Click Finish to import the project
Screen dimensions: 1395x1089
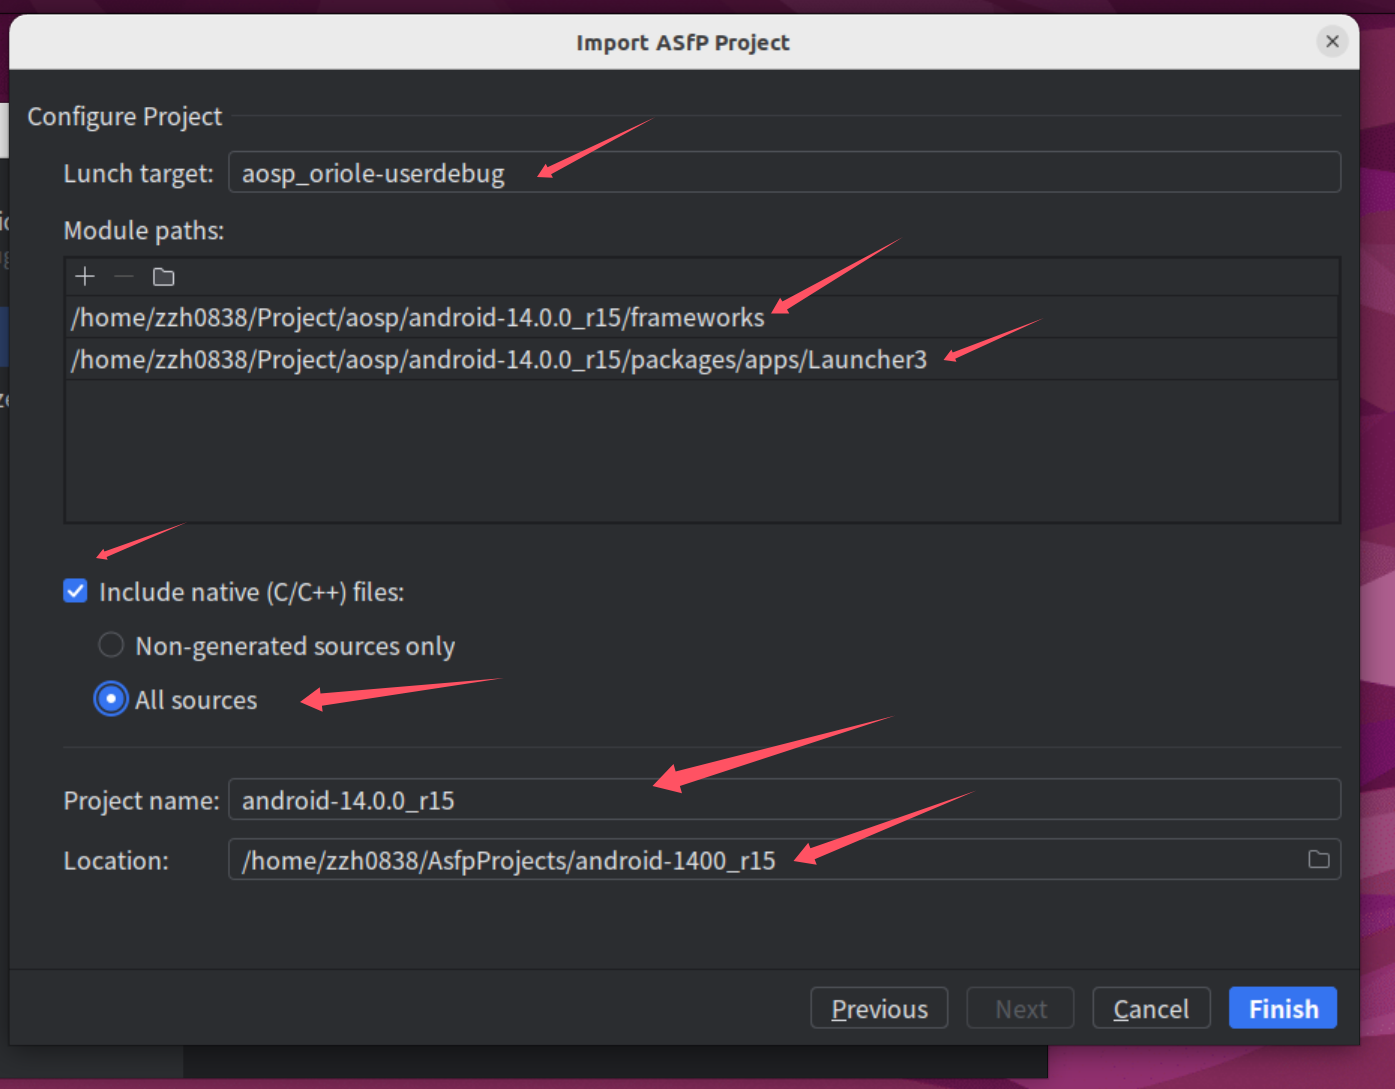pos(1282,1009)
